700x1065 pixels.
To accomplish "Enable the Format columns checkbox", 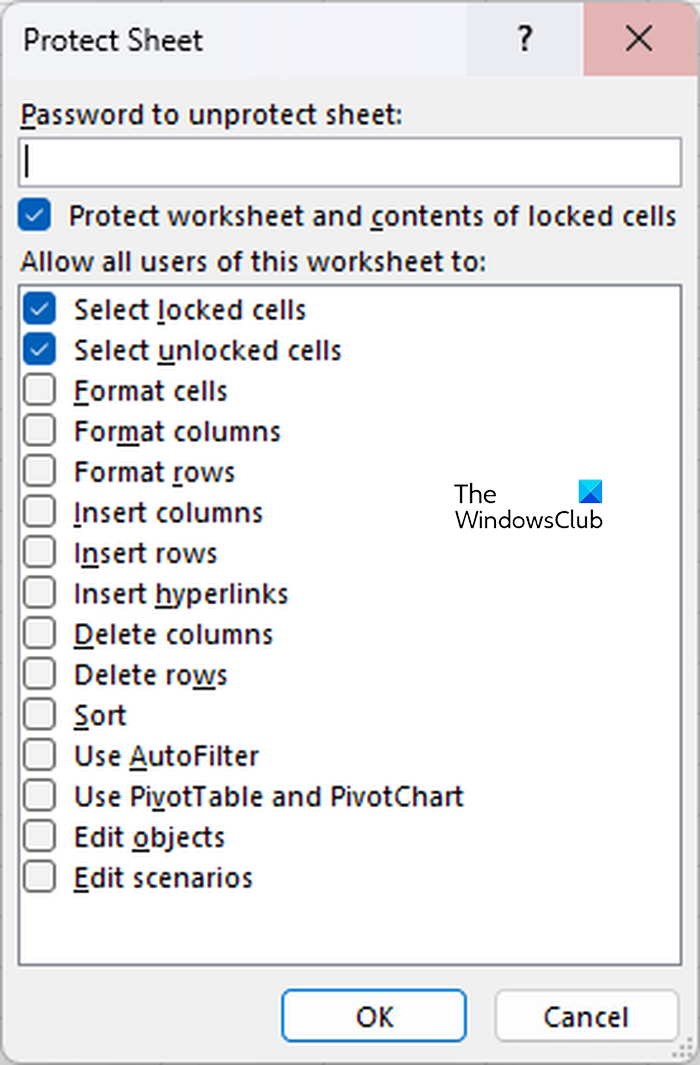I will [39, 431].
